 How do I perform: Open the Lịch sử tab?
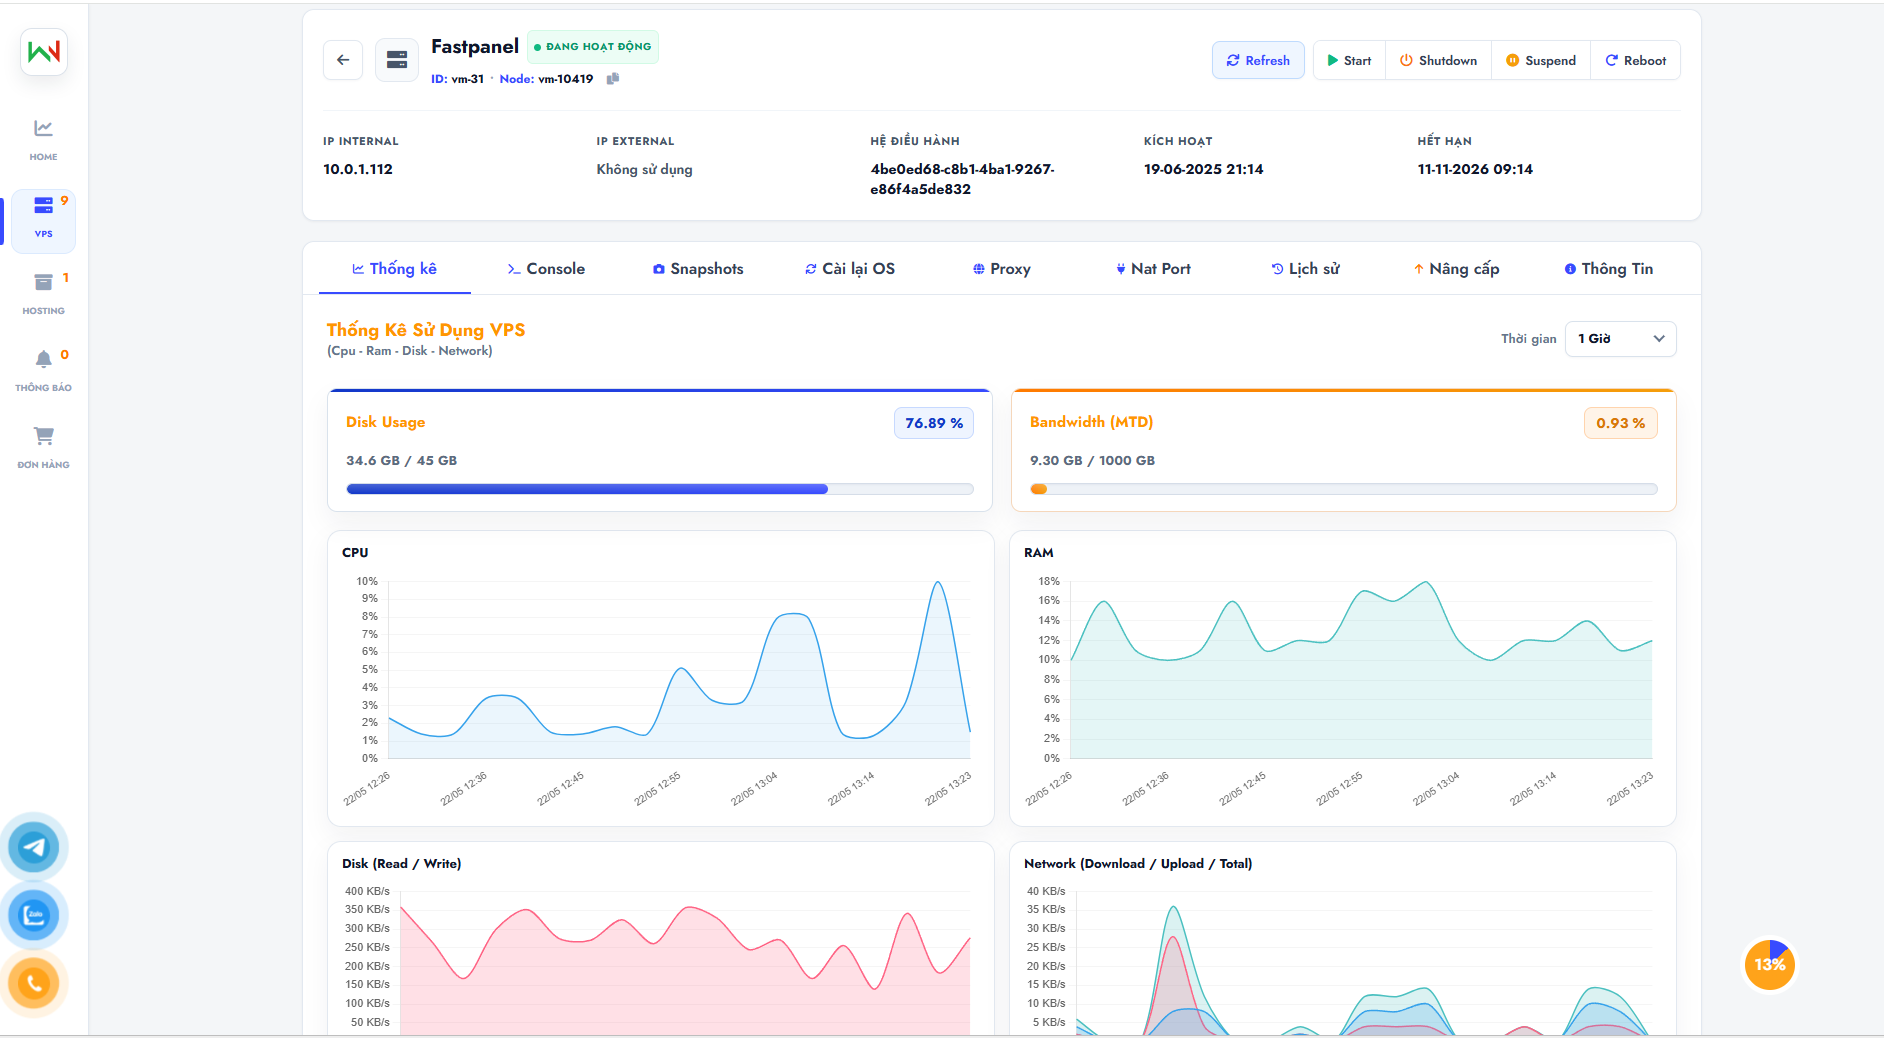click(x=1305, y=269)
